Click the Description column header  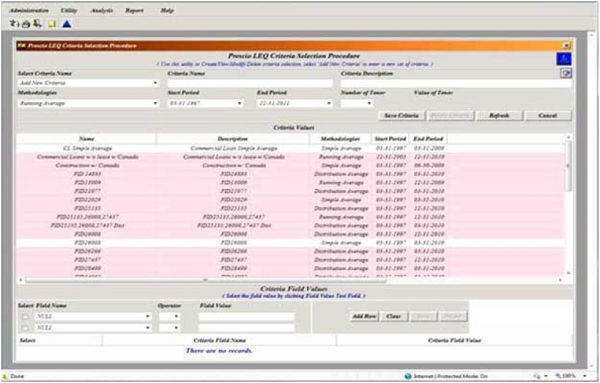(233, 139)
